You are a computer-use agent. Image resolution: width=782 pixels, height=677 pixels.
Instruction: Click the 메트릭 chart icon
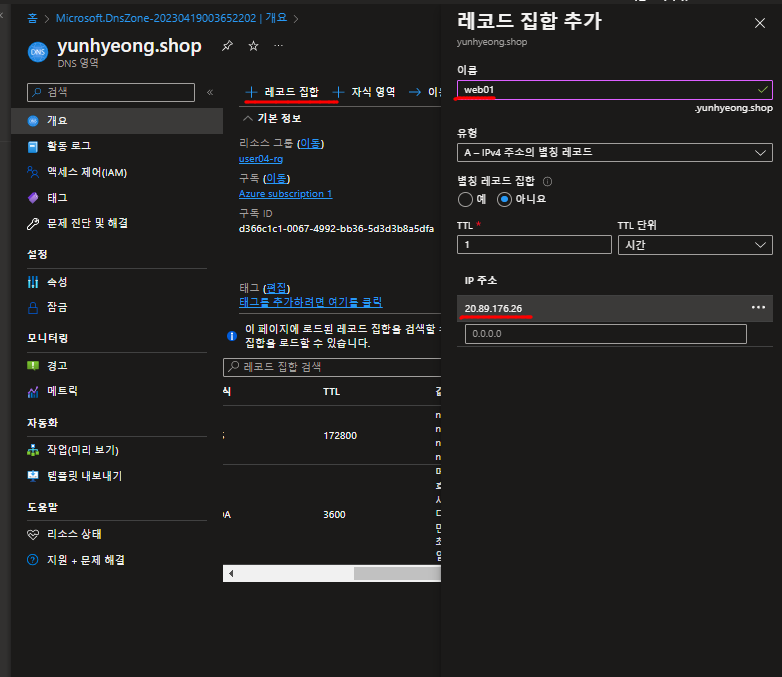point(33,392)
